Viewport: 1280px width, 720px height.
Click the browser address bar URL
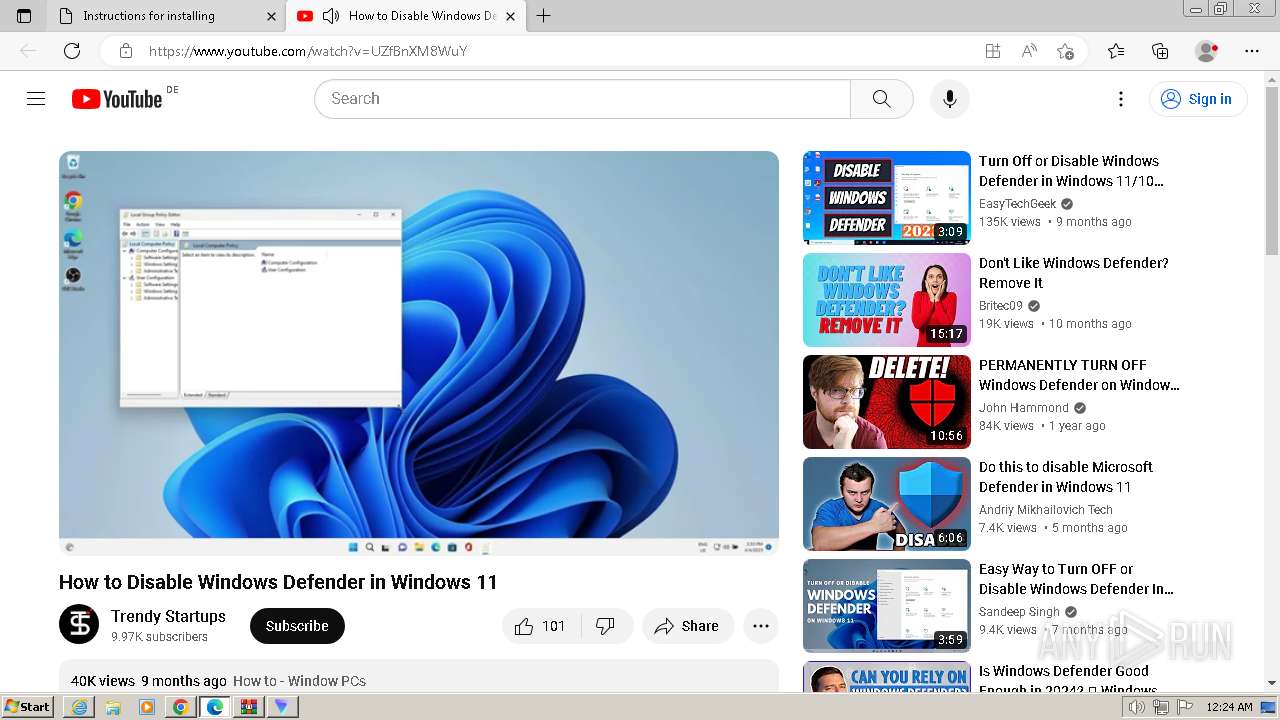pyautogui.click(x=308, y=51)
